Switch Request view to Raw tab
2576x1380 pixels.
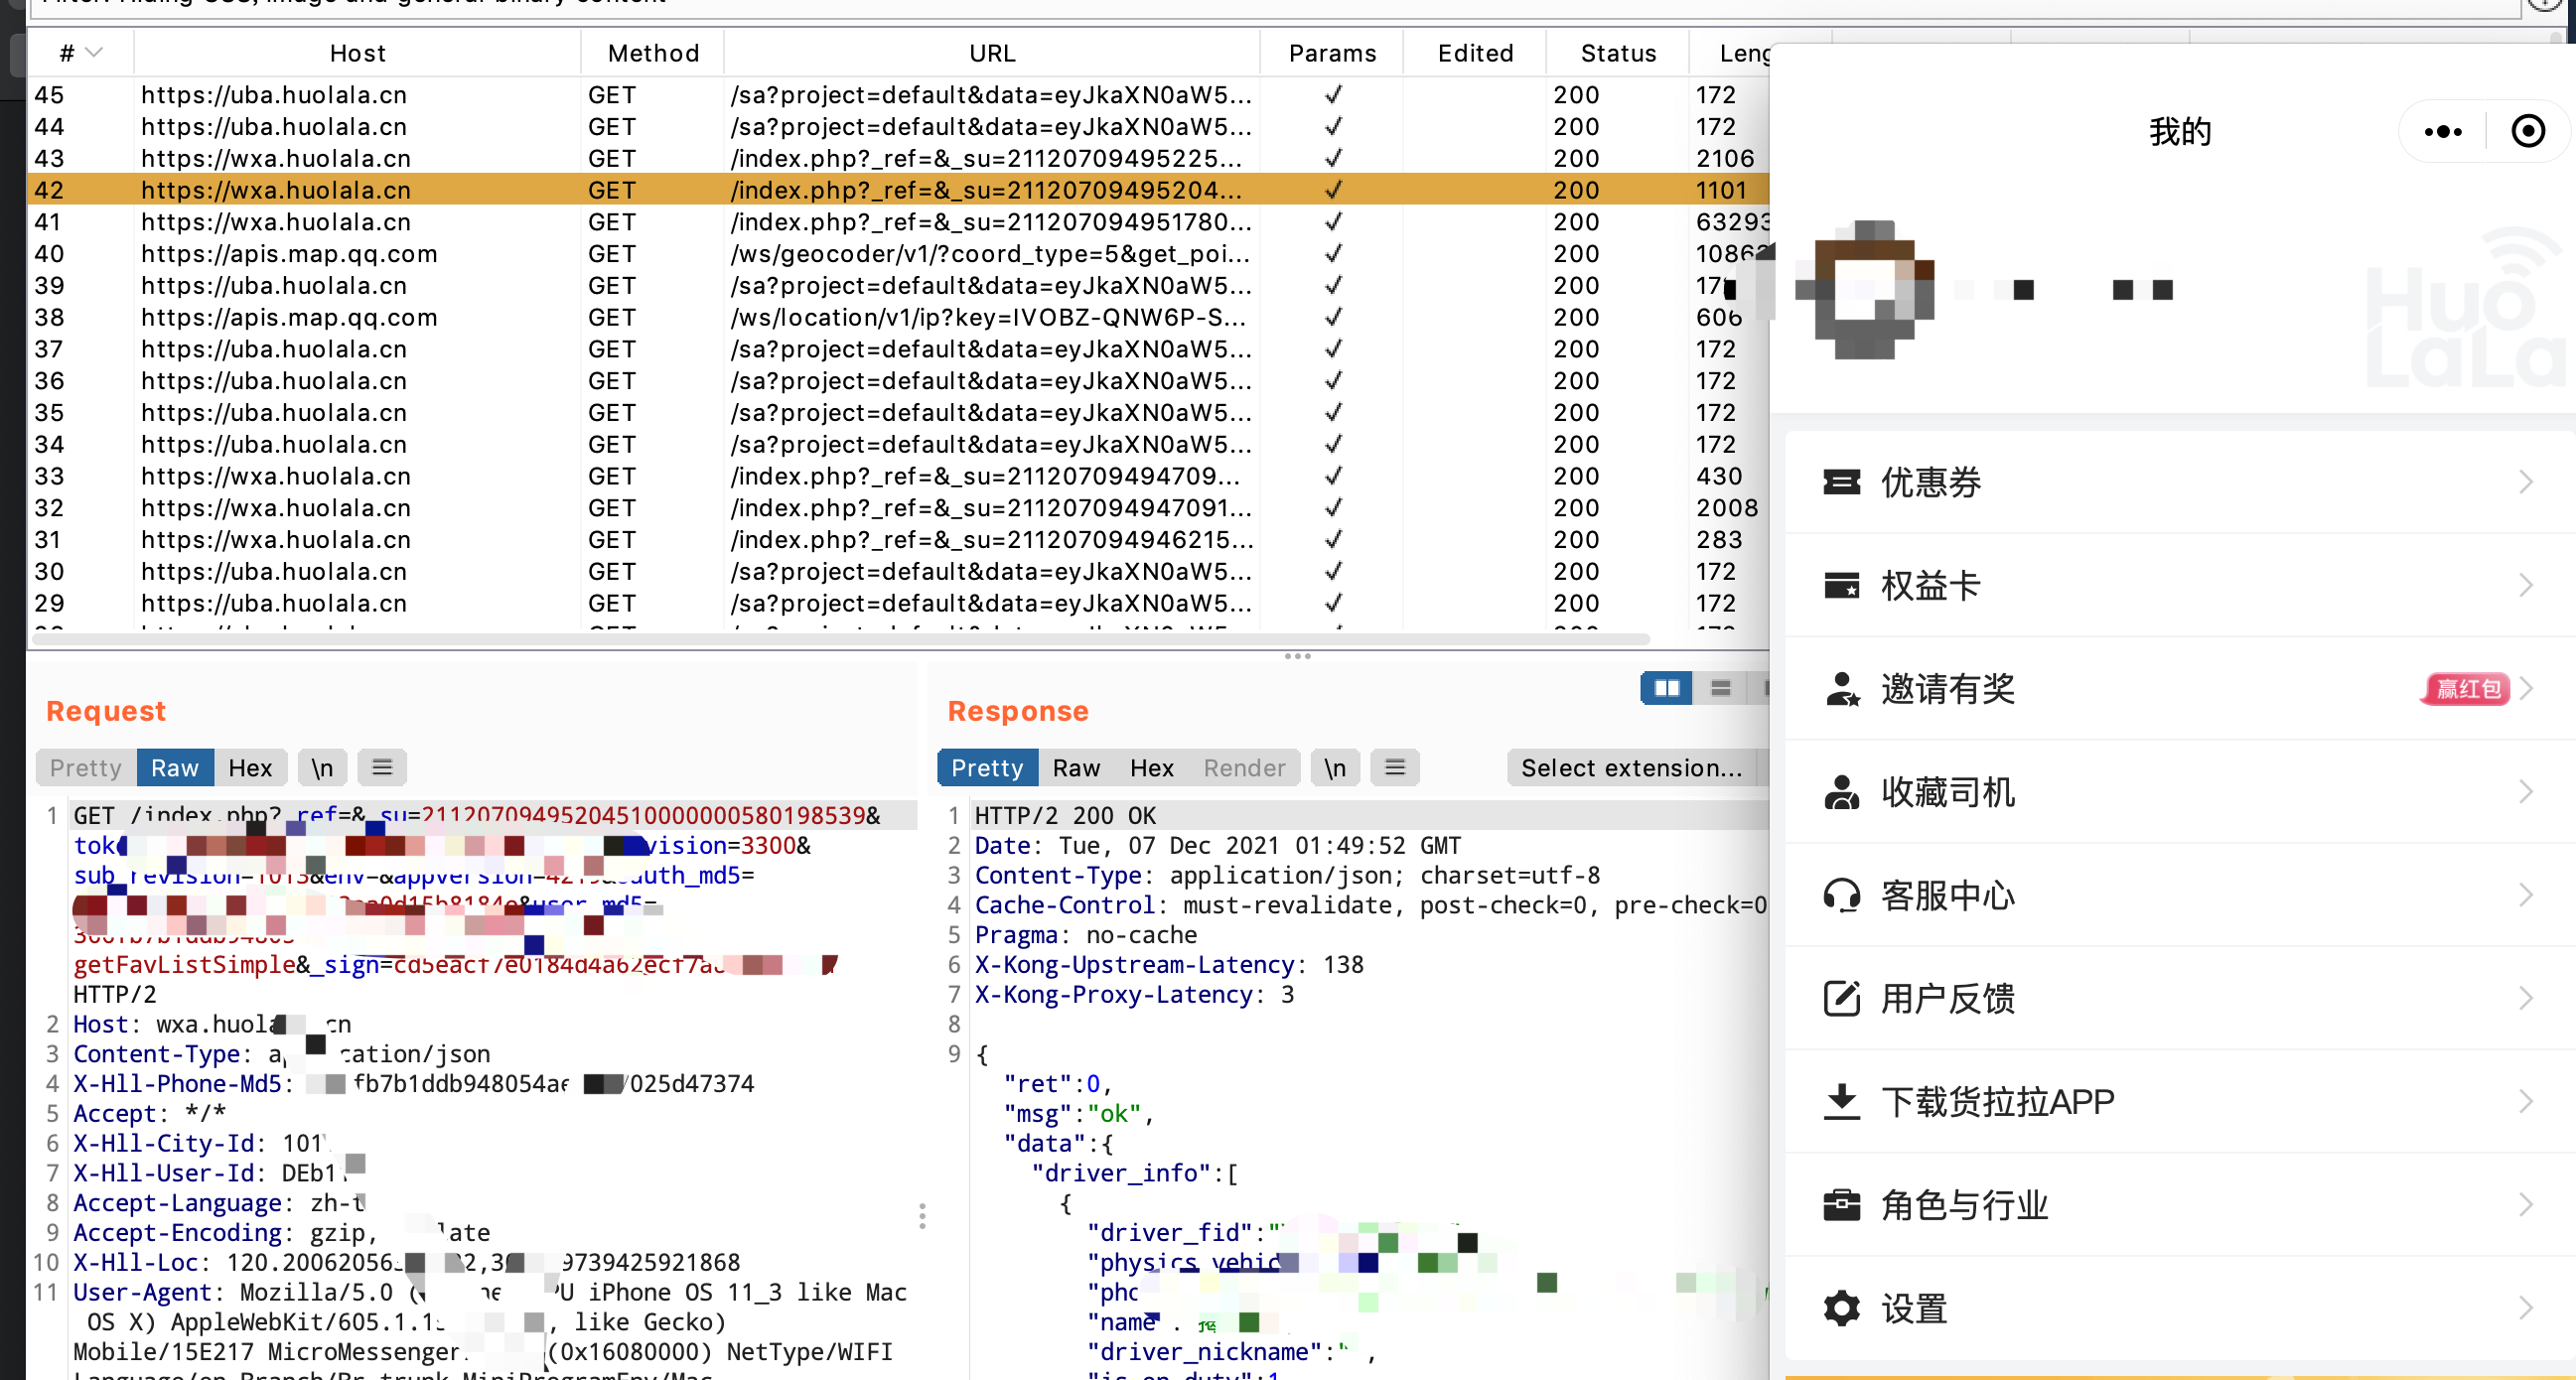175,767
